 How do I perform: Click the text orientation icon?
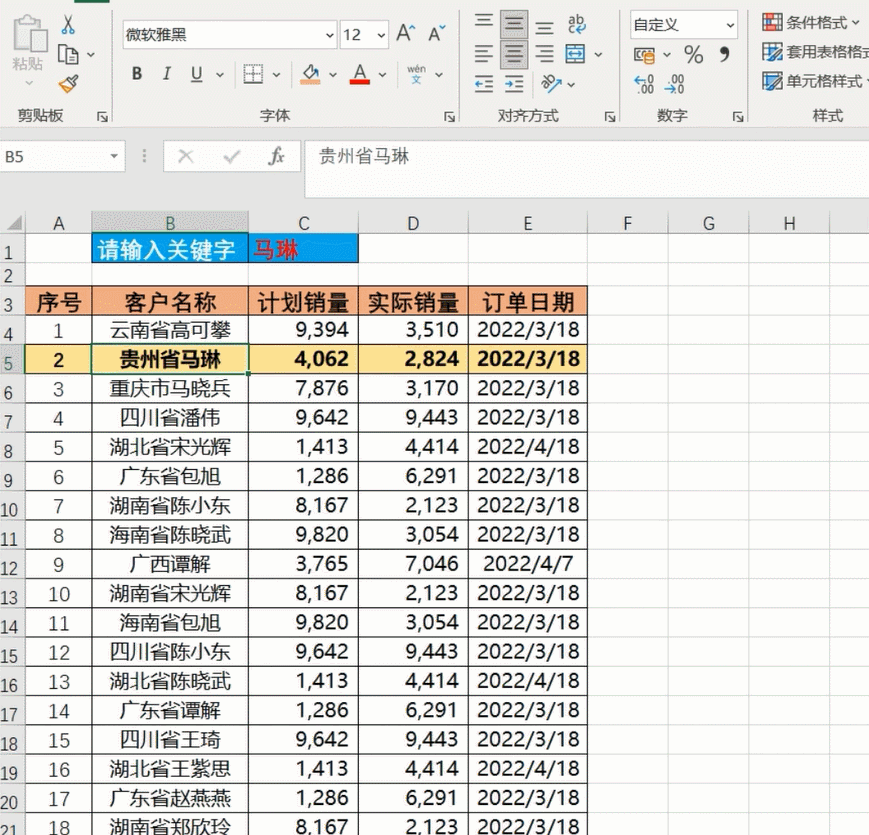[x=551, y=84]
